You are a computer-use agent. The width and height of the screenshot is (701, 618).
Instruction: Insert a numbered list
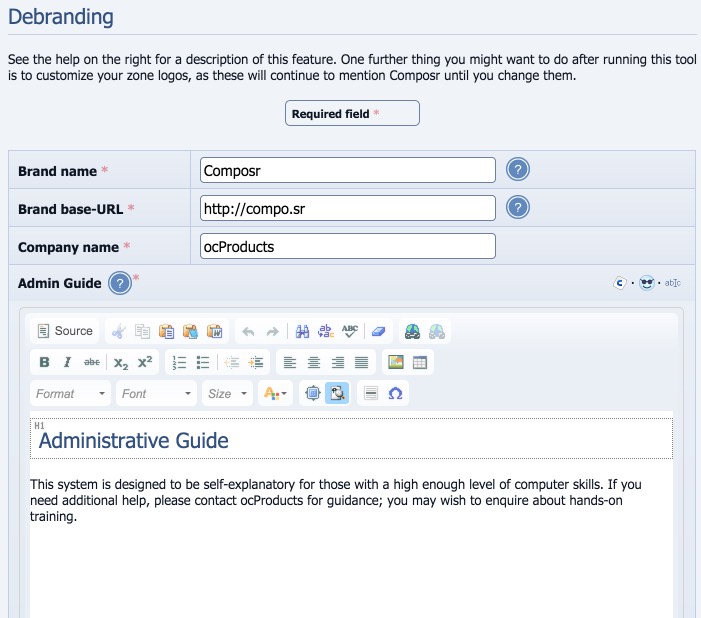click(179, 362)
